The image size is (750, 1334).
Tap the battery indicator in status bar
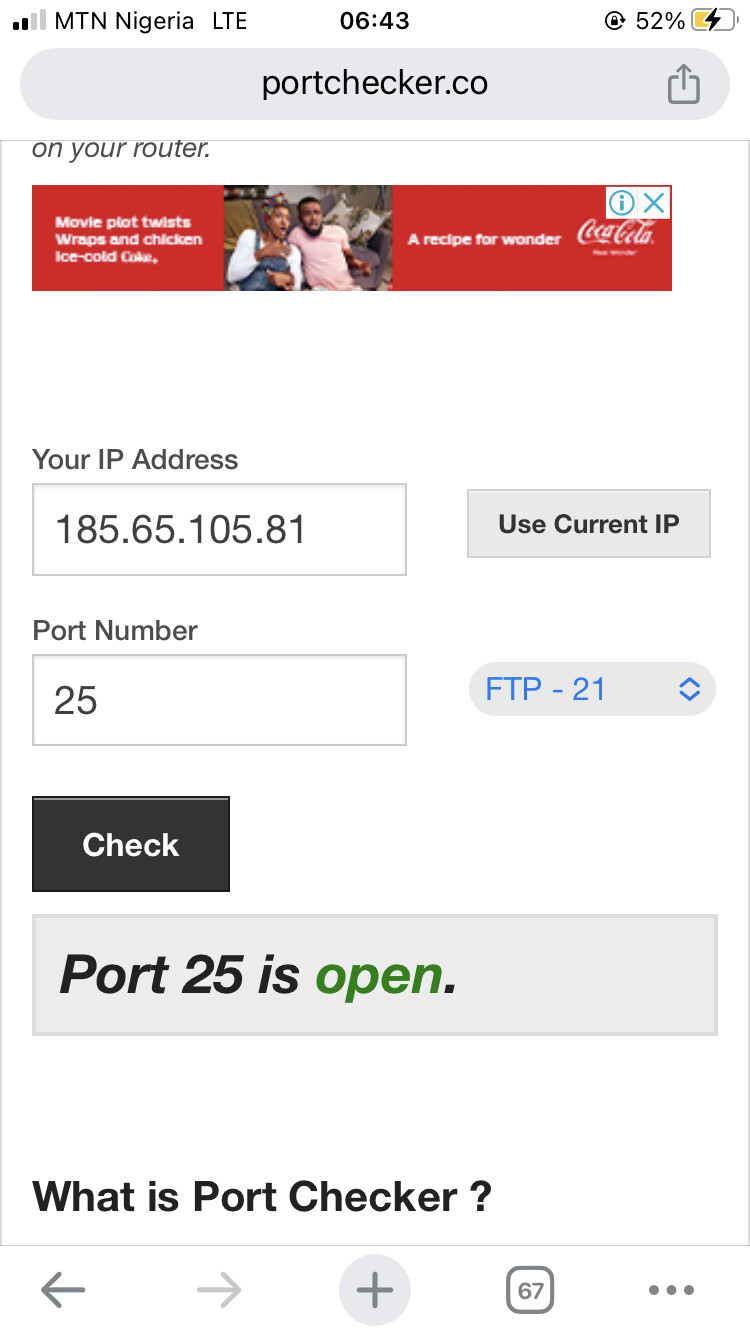[x=720, y=21]
